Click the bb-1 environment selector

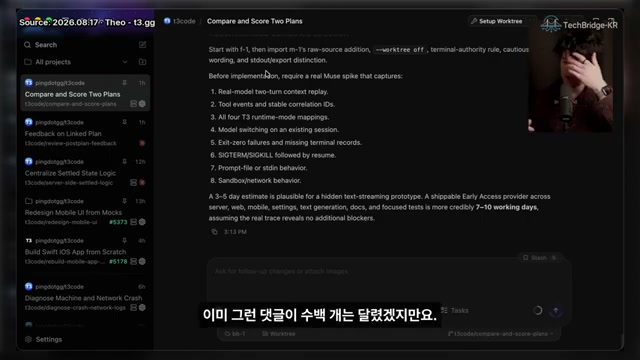coord(235,334)
